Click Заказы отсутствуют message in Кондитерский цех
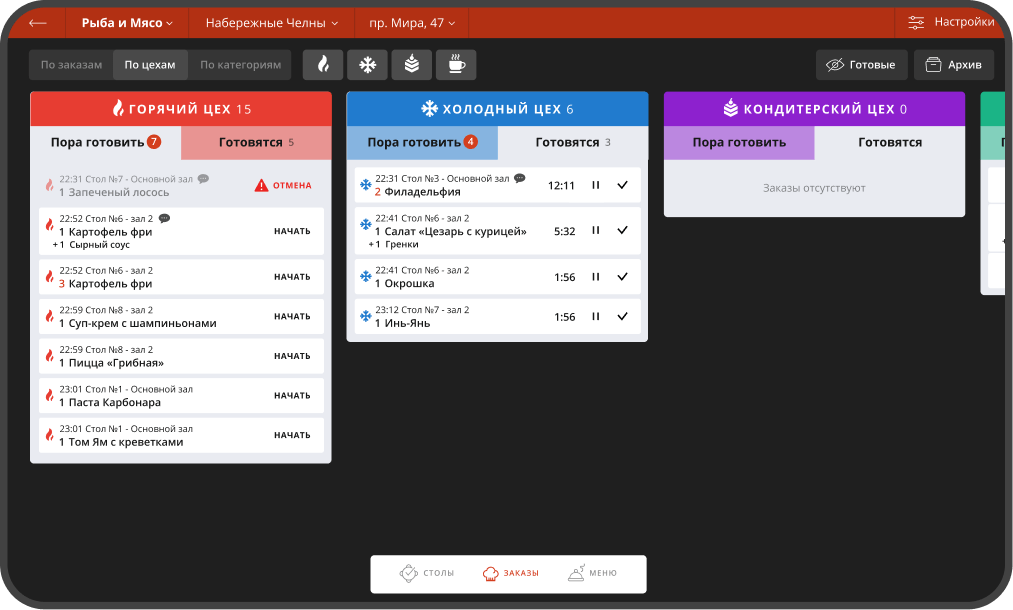This screenshot has width=1013, height=610. 814,188
